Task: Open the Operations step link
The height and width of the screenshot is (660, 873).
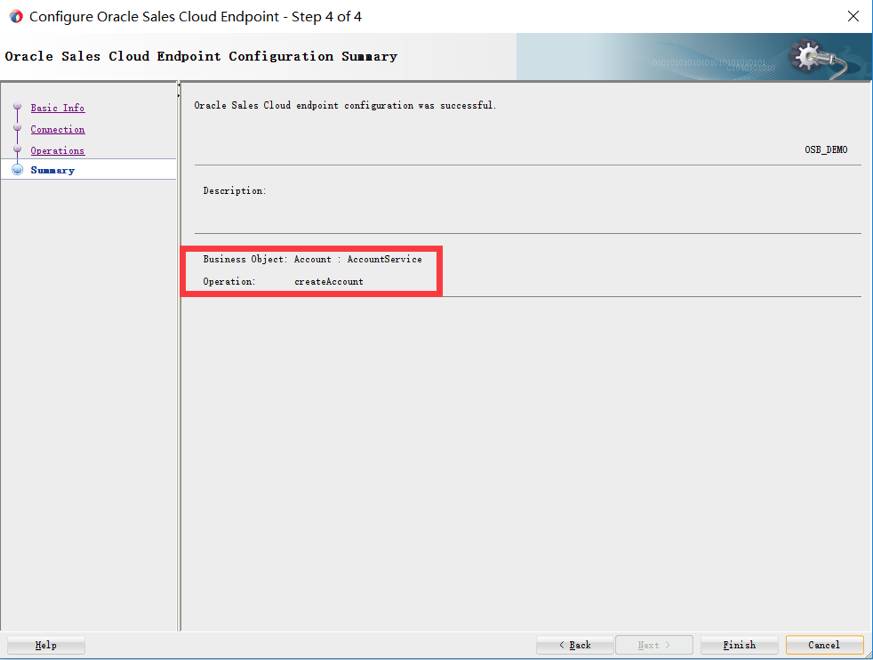Action: [57, 150]
